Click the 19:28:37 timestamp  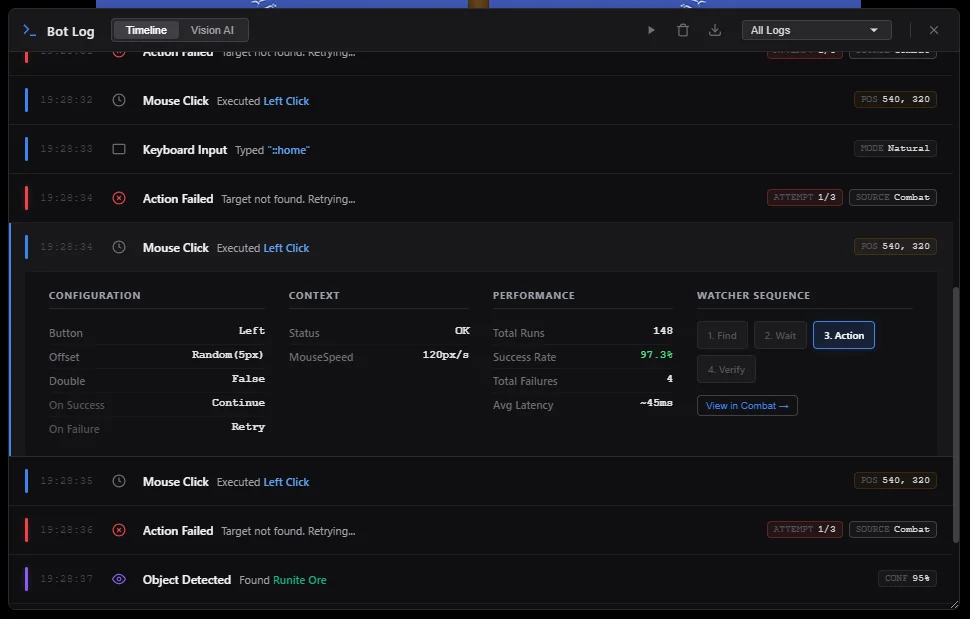(x=66, y=579)
